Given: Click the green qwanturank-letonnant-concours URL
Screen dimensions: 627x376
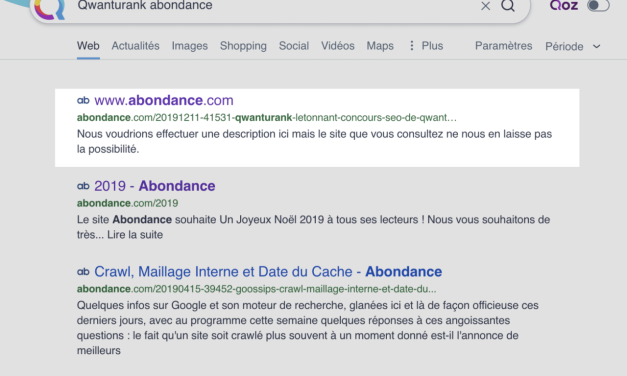Looking at the screenshot, I should tap(267, 118).
